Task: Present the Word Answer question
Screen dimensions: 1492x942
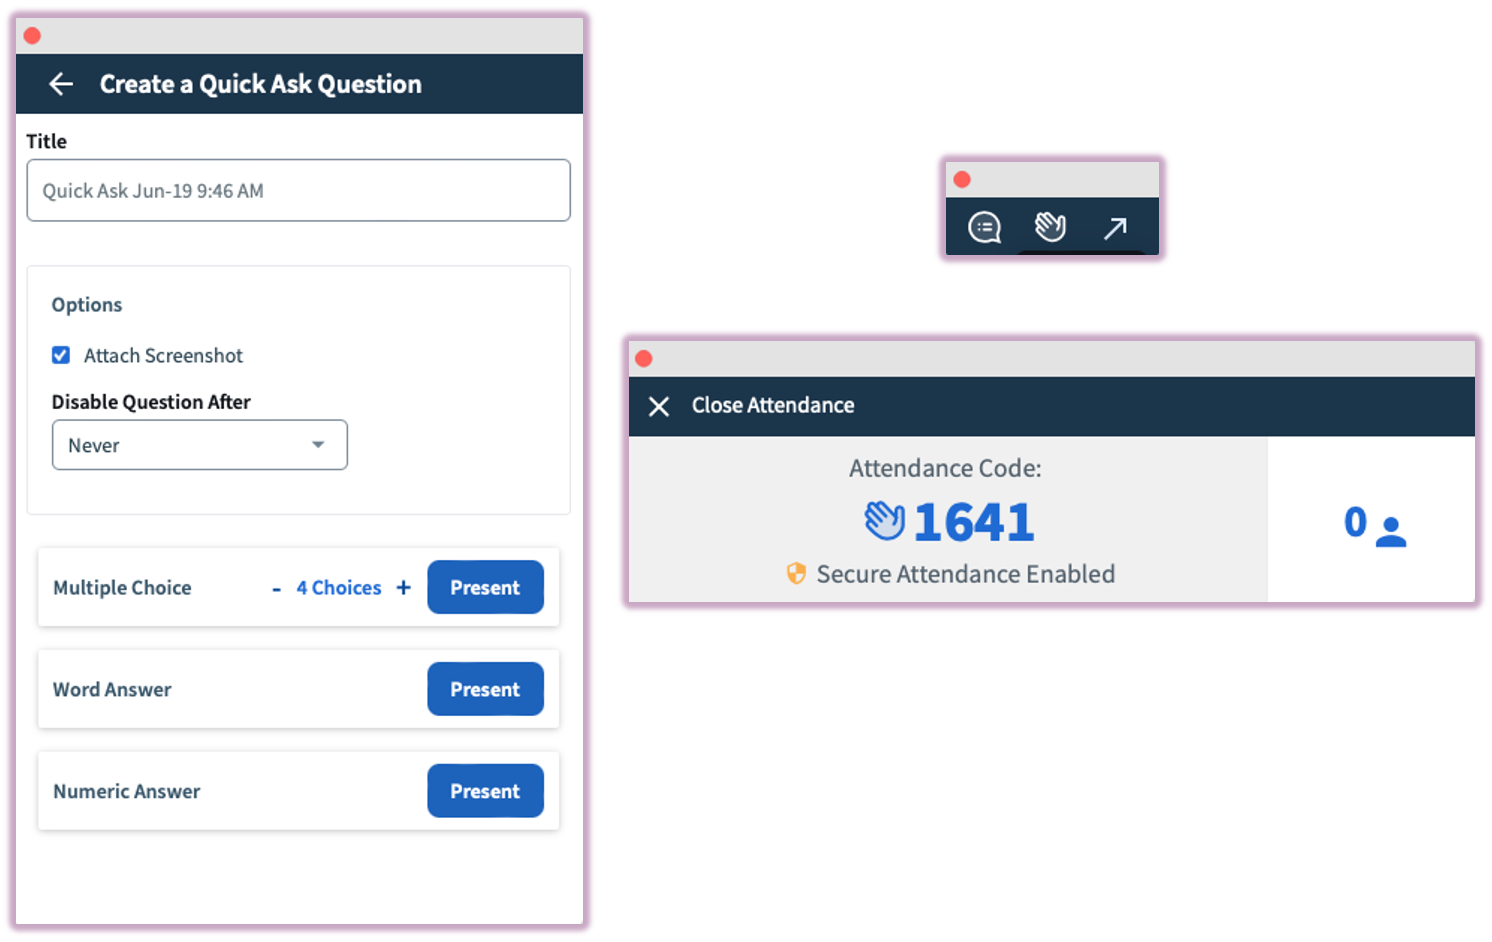Action: [485, 690]
